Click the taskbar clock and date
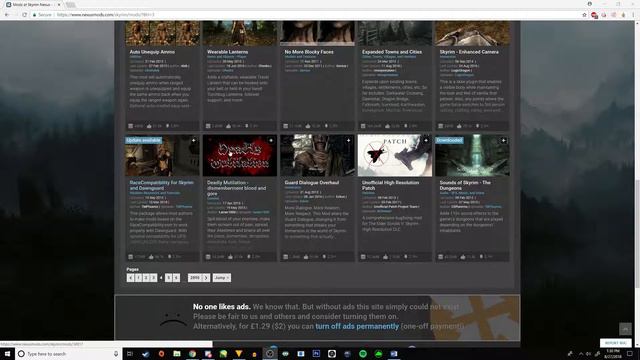The image size is (640, 360). click(613, 353)
